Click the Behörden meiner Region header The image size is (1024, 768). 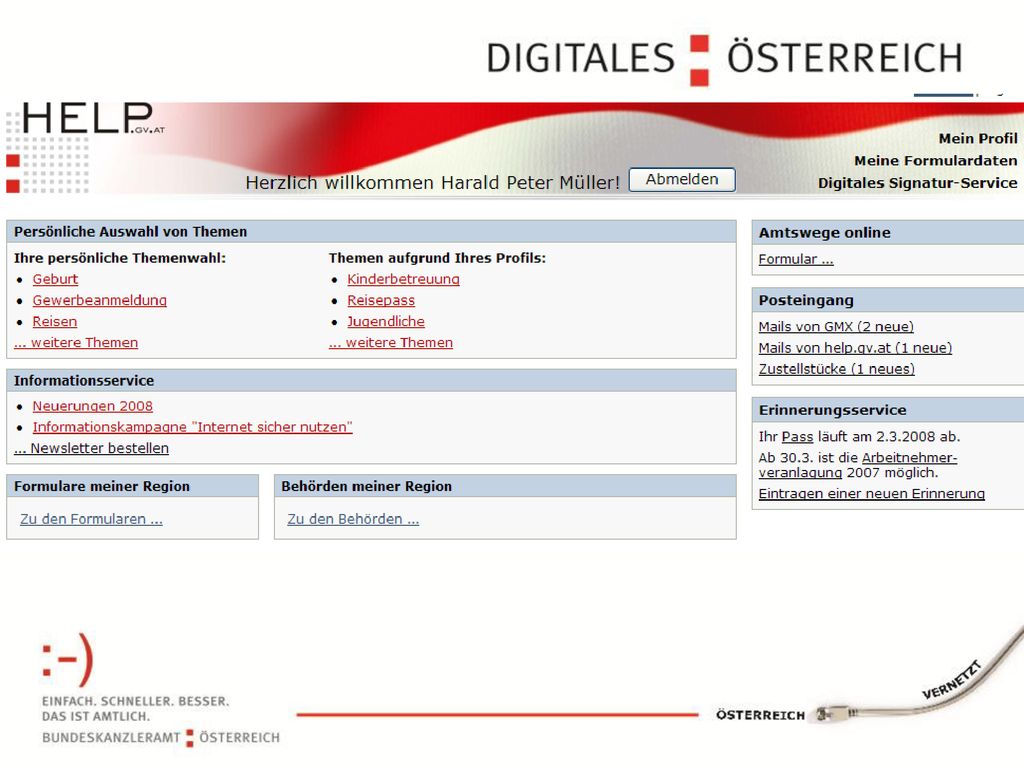pyautogui.click(x=505, y=487)
